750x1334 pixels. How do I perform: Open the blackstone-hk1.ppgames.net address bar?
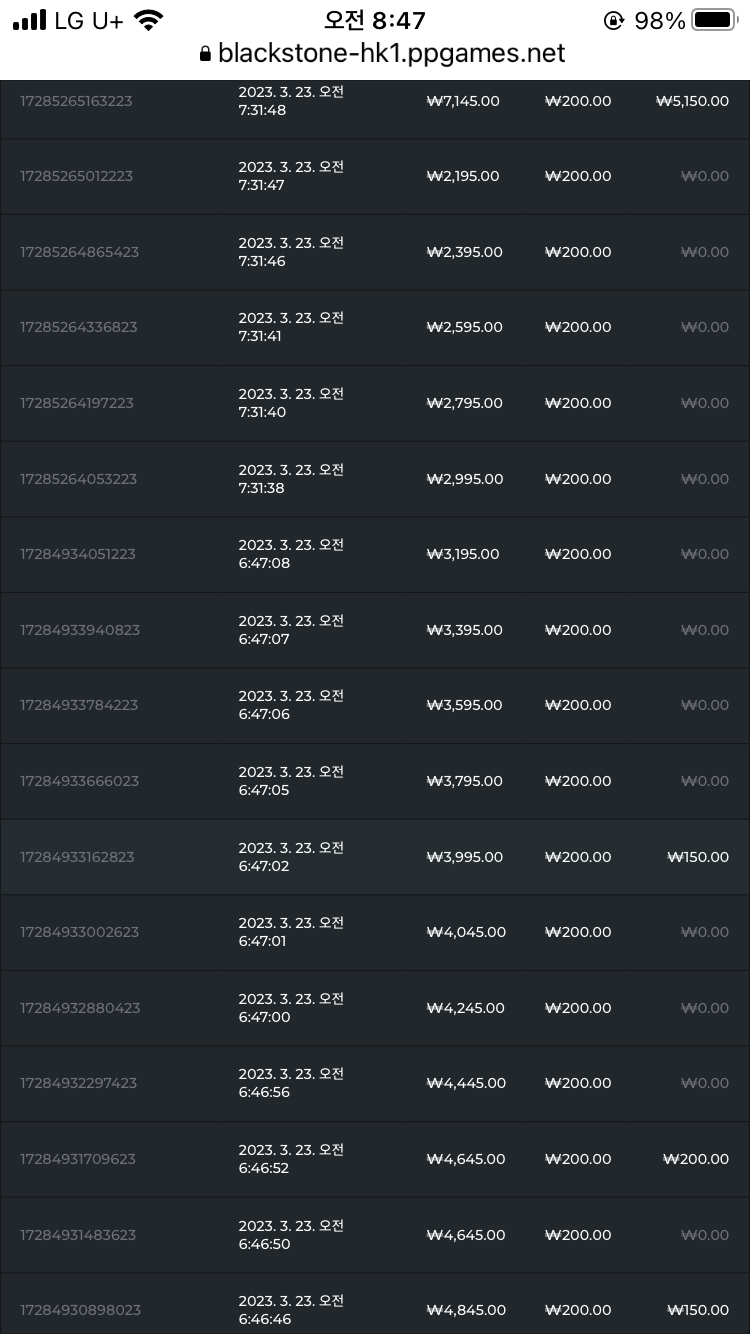point(382,54)
